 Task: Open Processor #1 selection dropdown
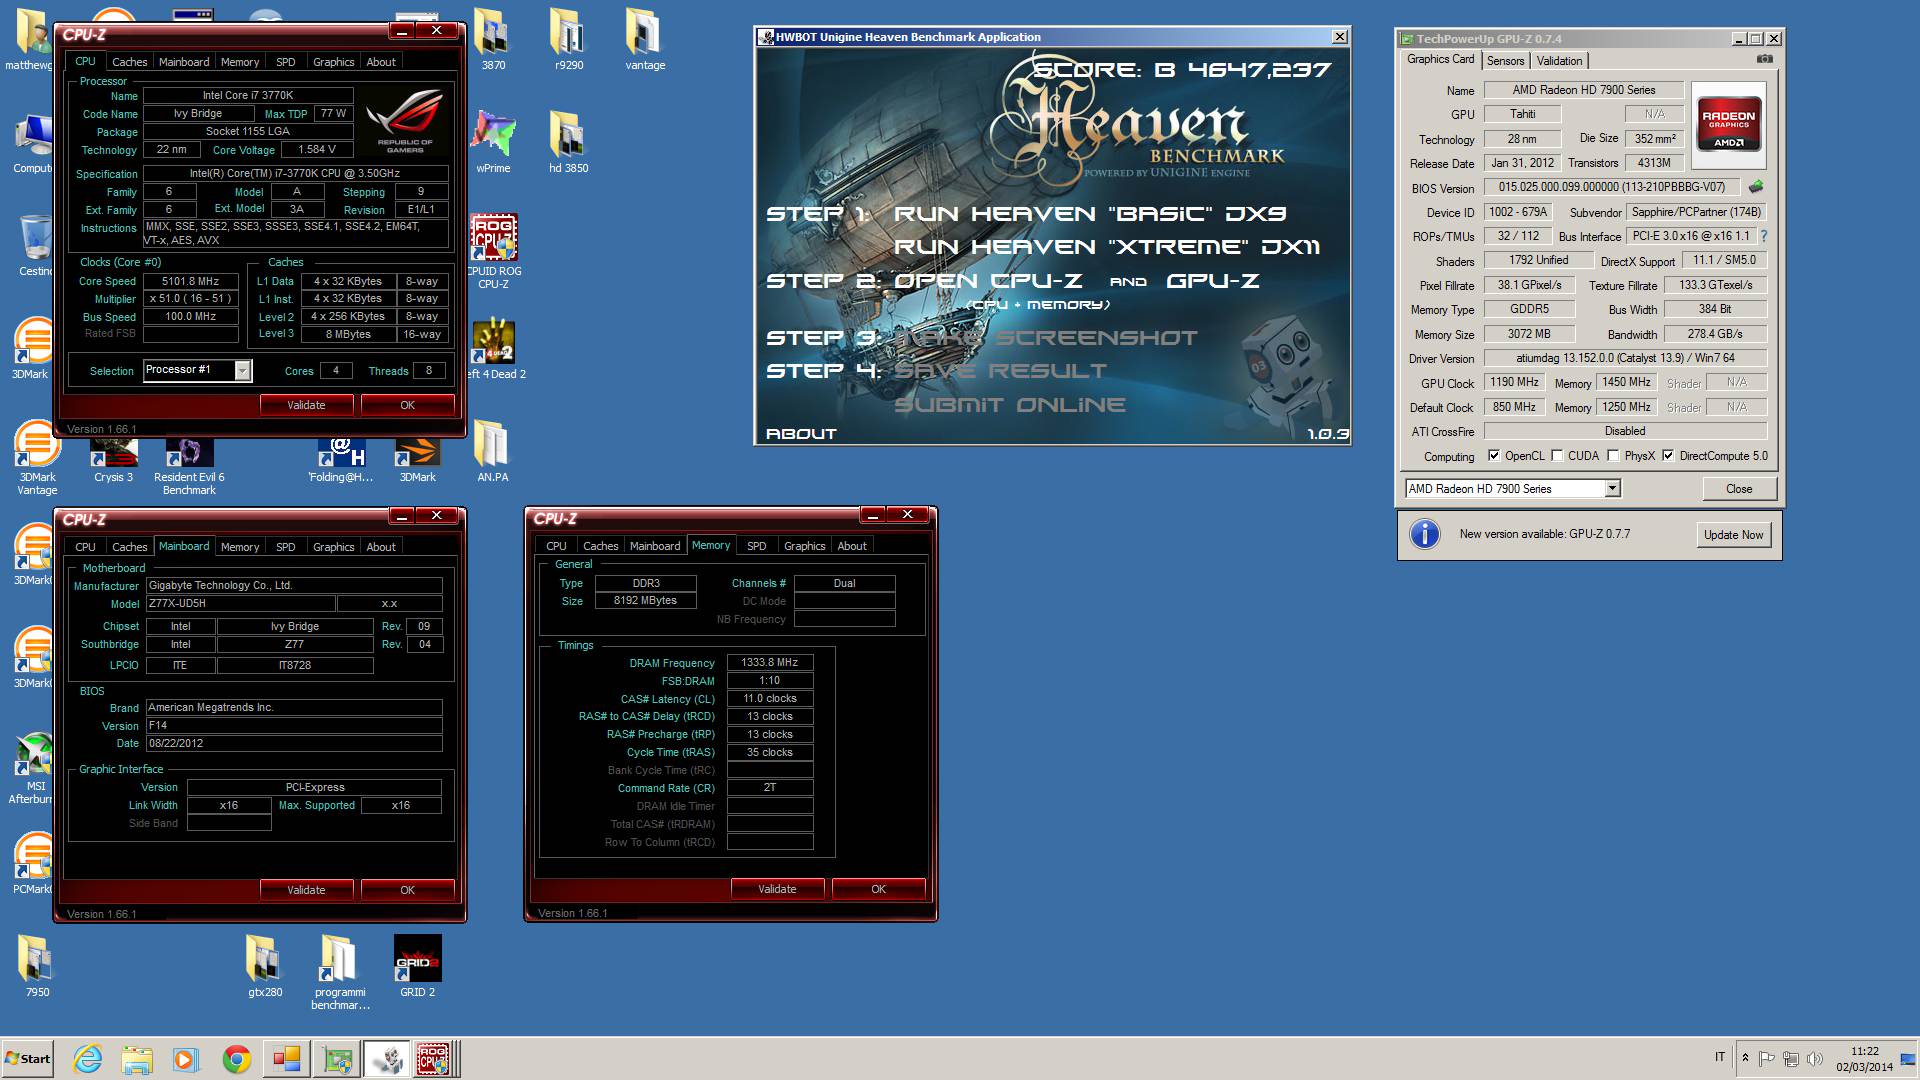[x=242, y=371]
